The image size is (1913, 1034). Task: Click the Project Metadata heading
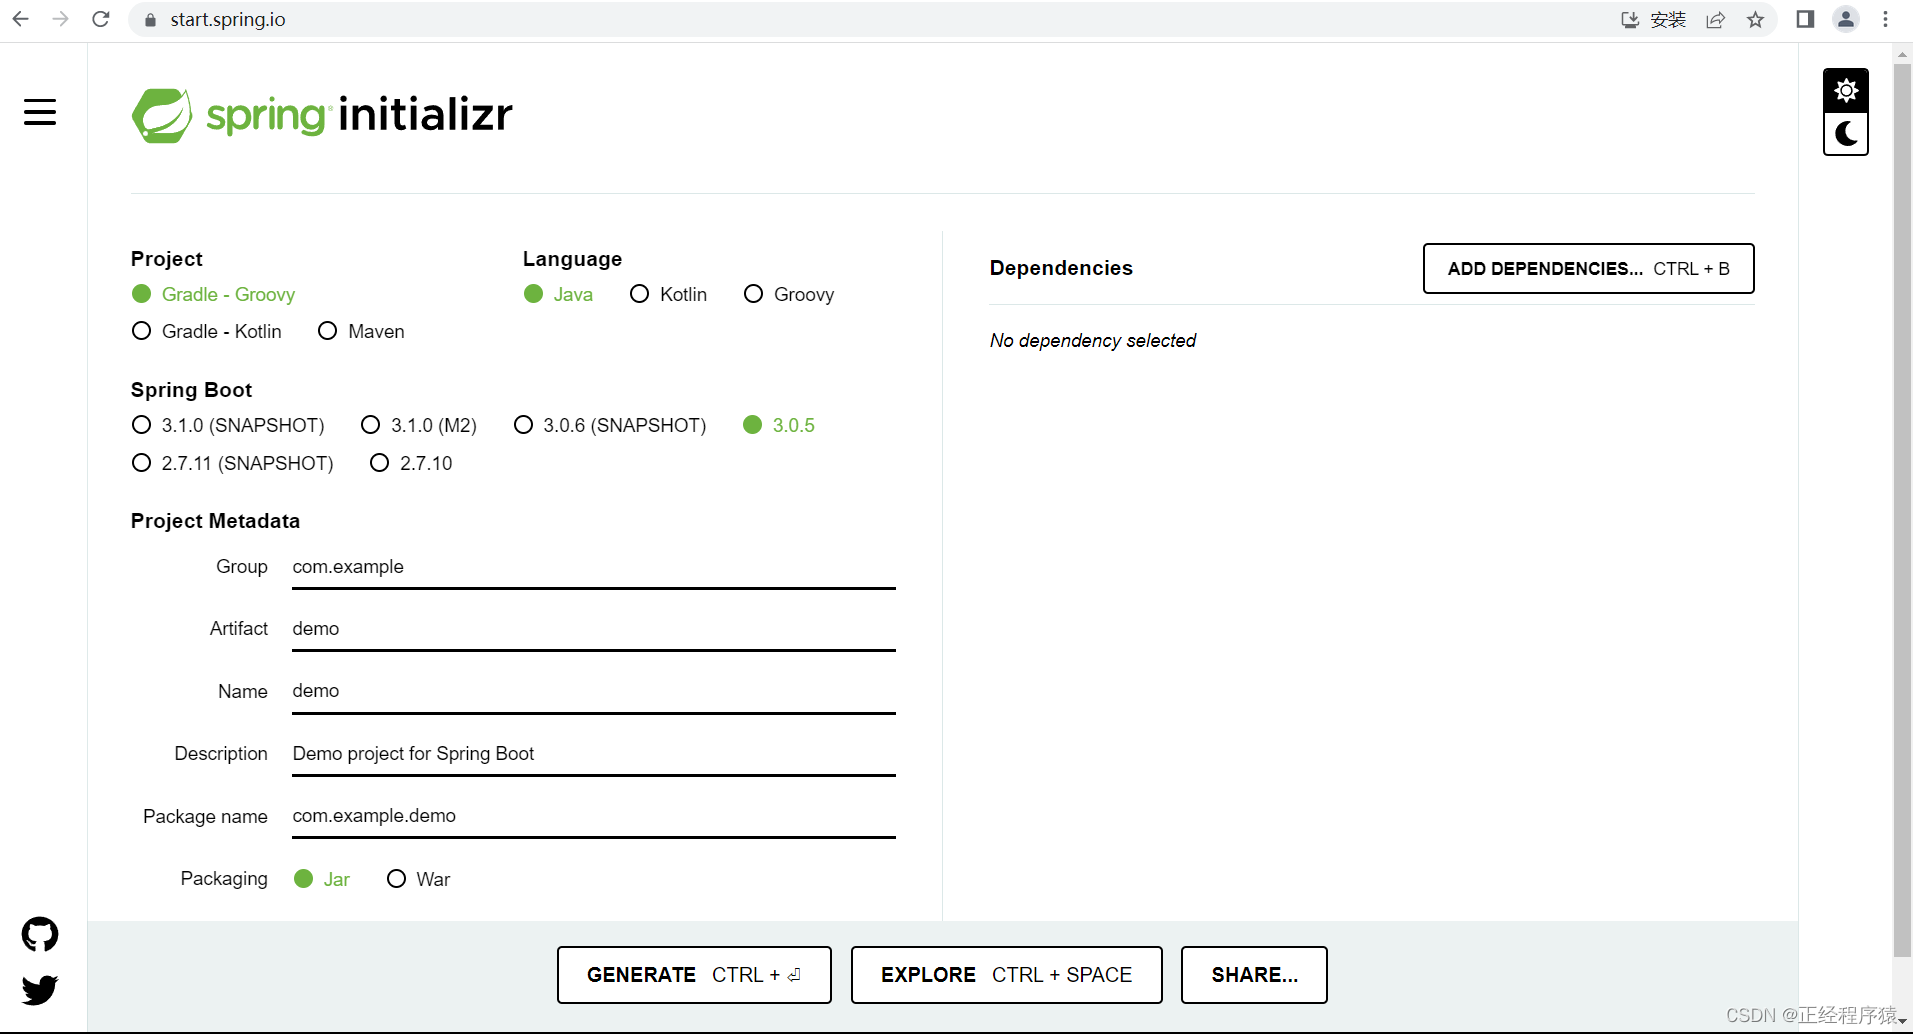215,521
